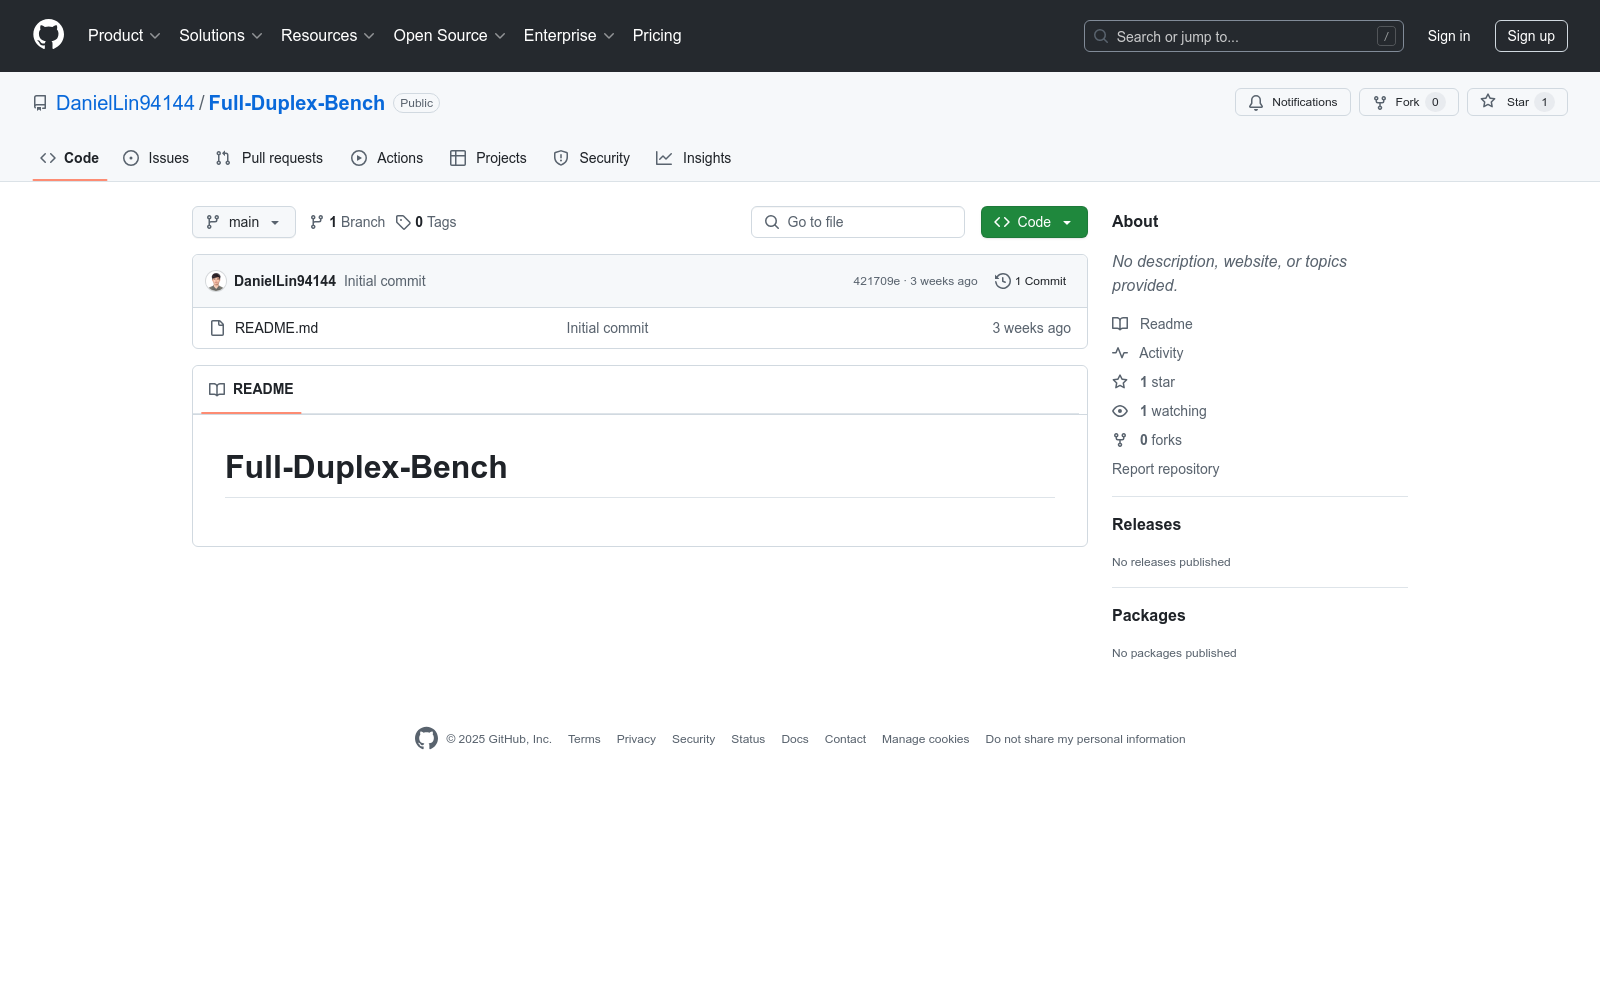Open the Packages heading link
Image resolution: width=1600 pixels, height=1000 pixels.
pyautogui.click(x=1148, y=615)
